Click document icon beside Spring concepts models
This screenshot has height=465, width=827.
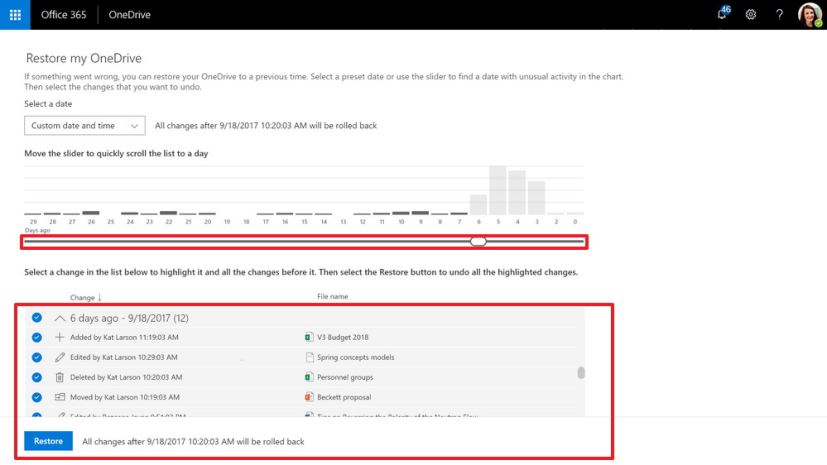(x=309, y=357)
